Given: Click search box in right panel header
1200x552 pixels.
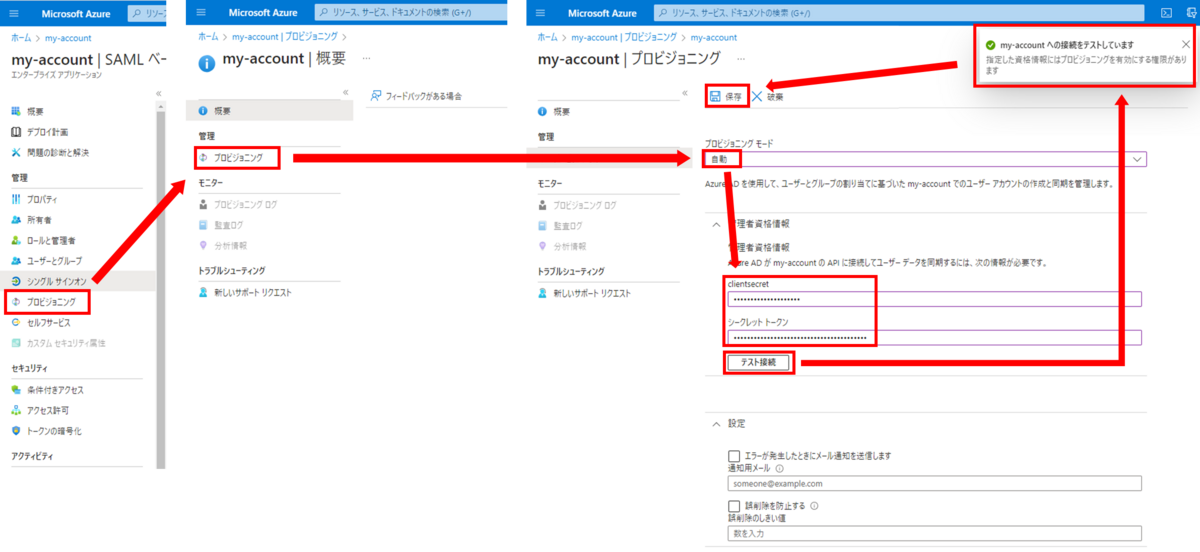Looking at the screenshot, I should [x=898, y=13].
